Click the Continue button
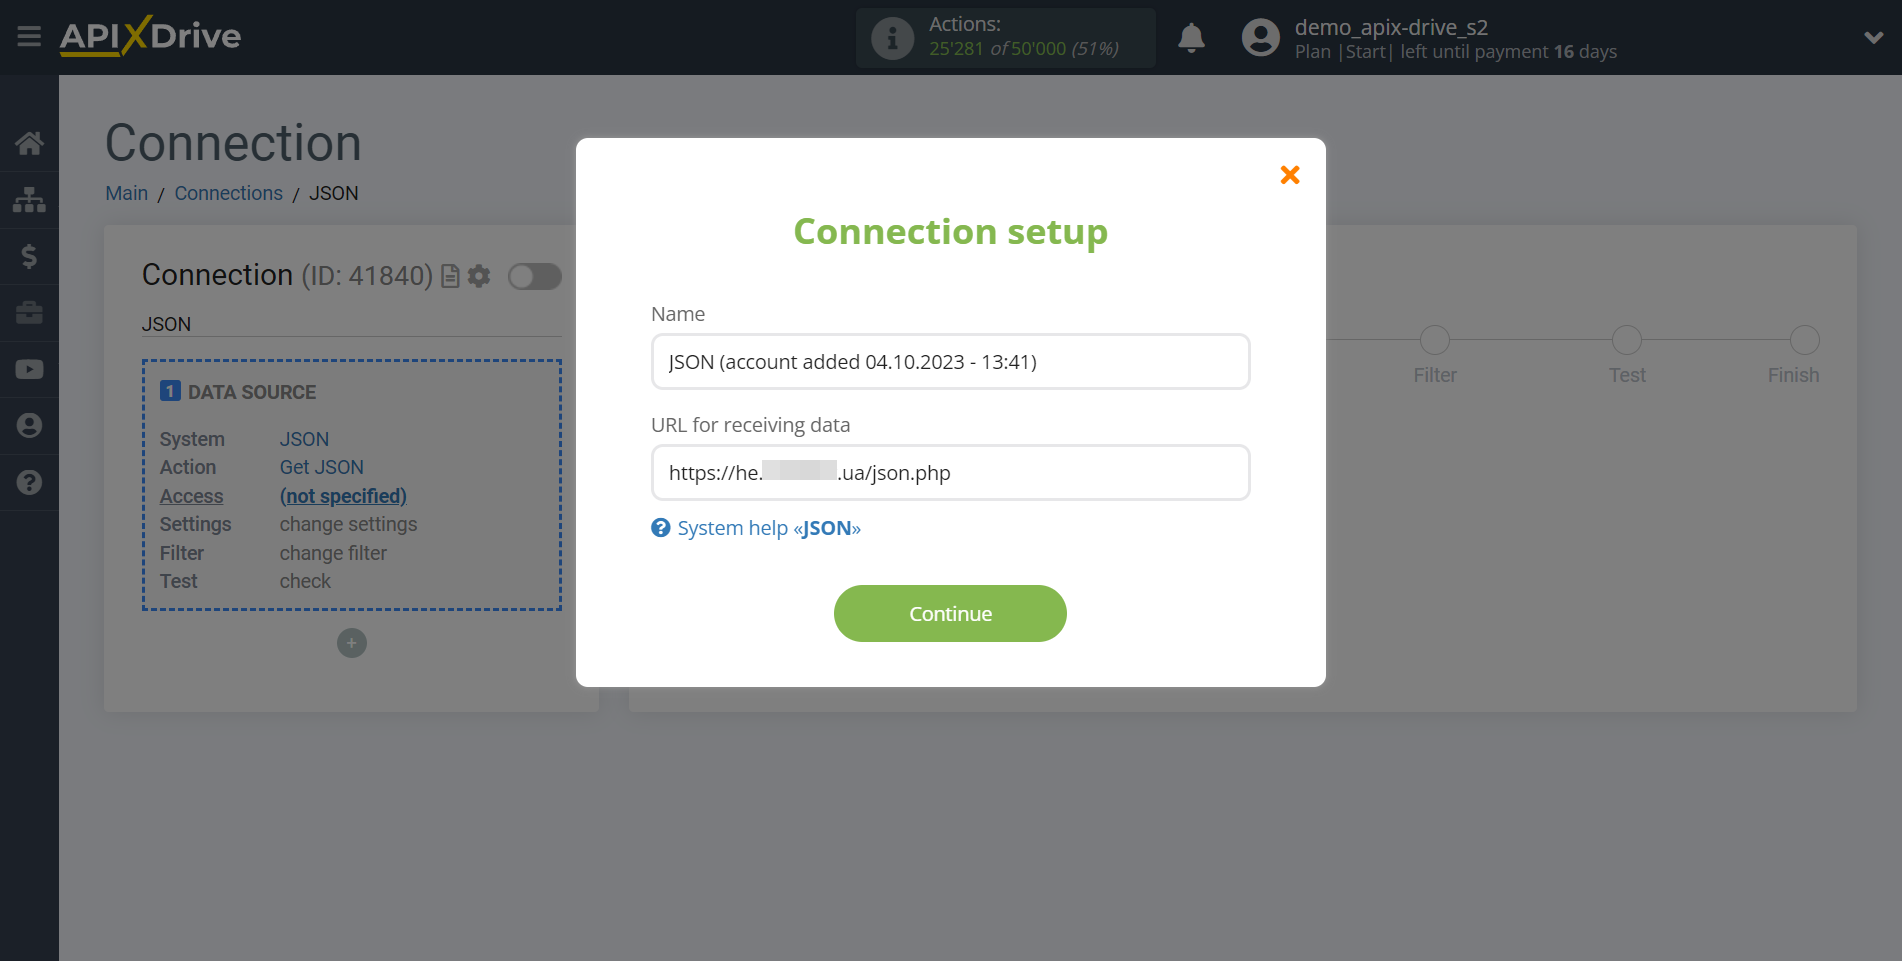 tap(950, 614)
